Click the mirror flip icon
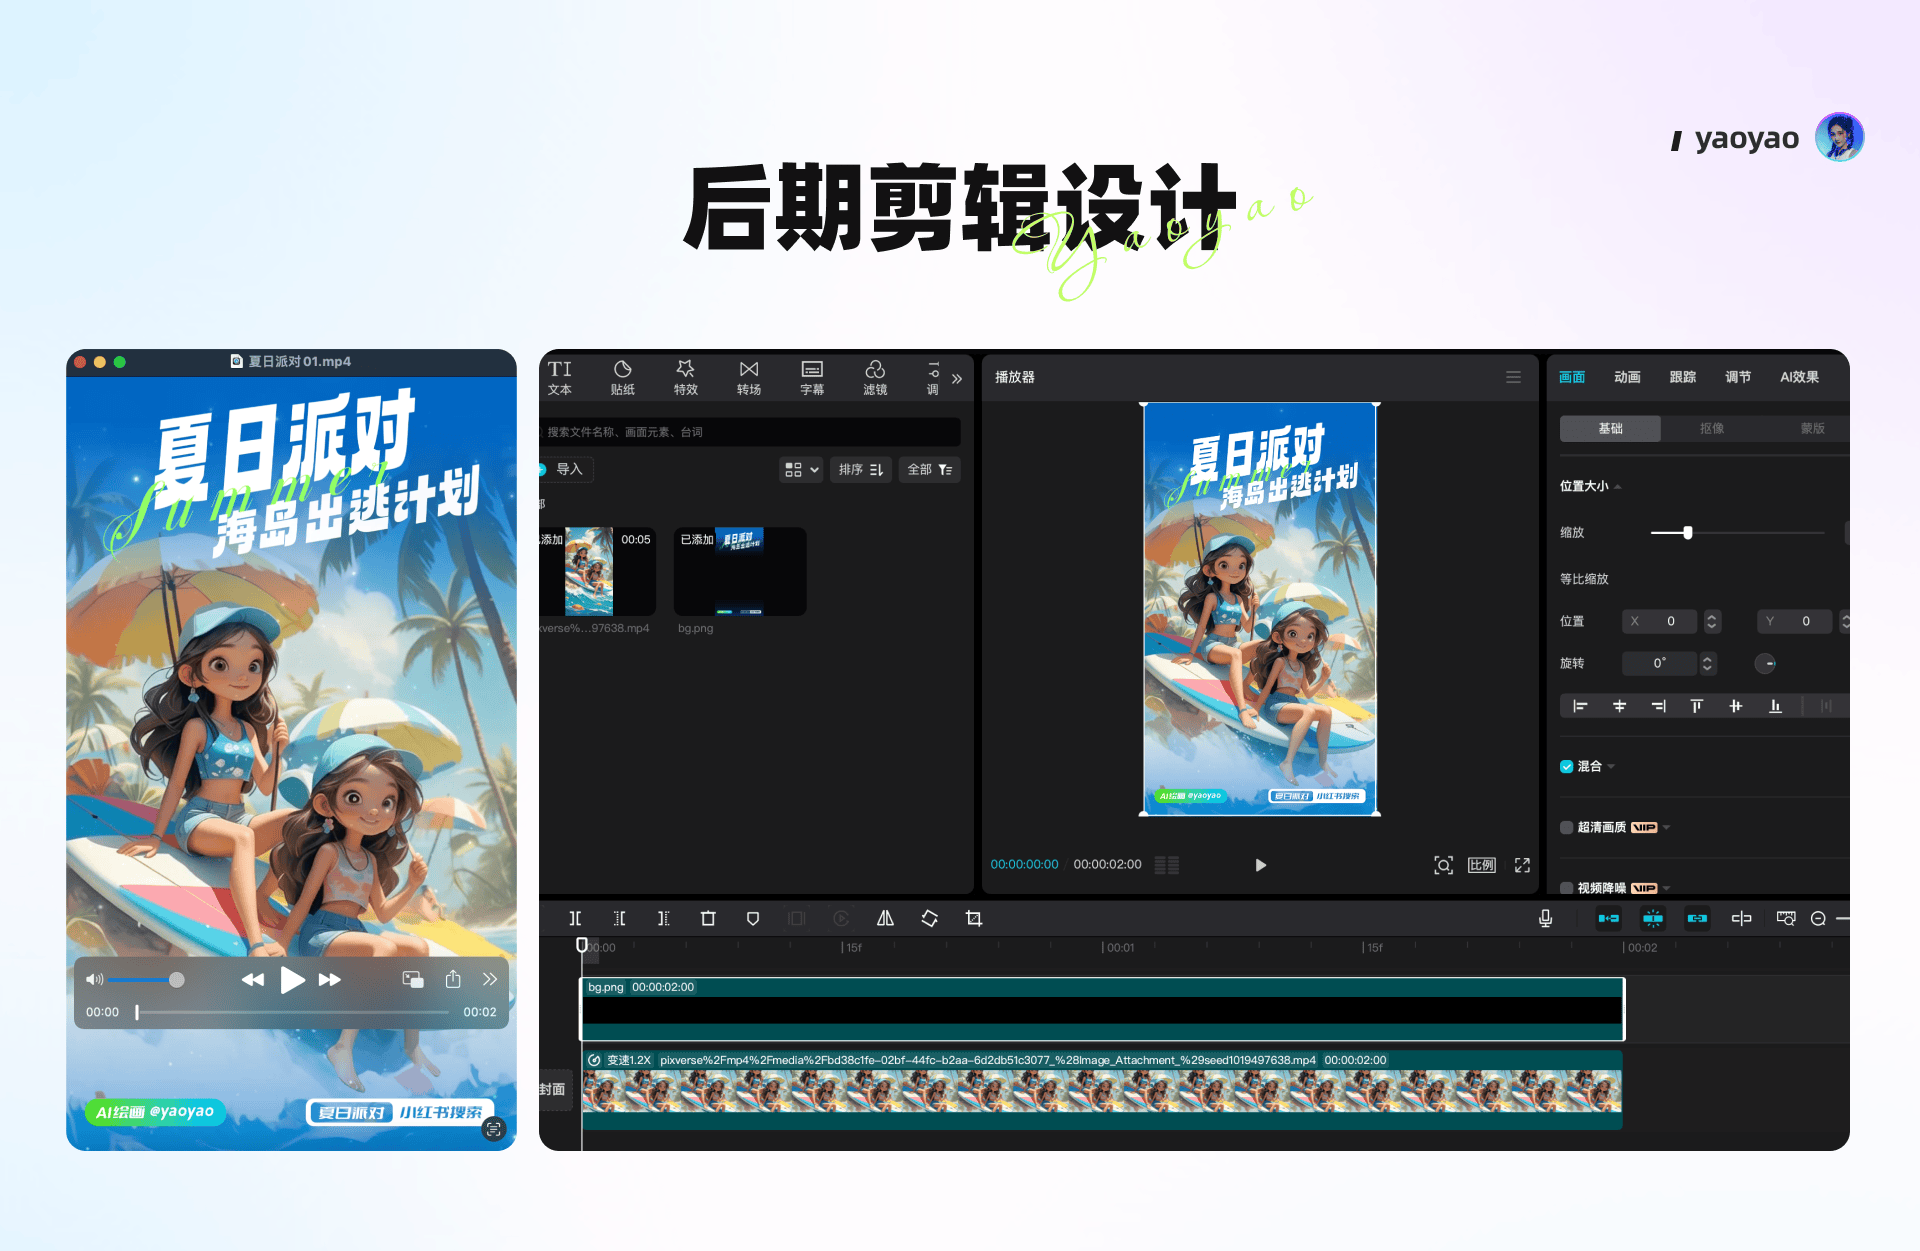 click(x=885, y=918)
